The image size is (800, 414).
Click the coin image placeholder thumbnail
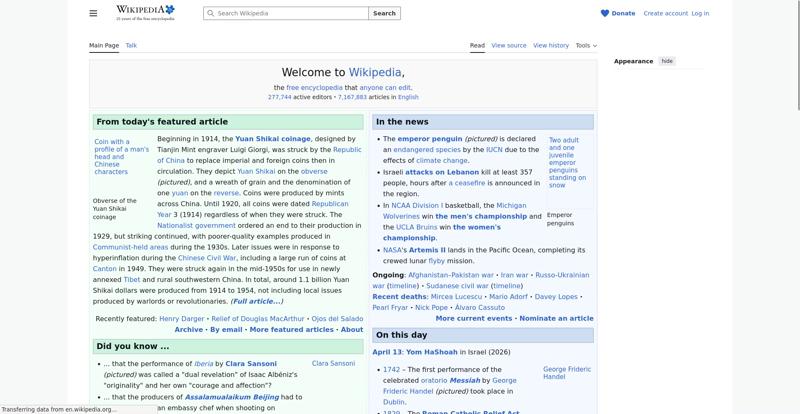pos(122,157)
